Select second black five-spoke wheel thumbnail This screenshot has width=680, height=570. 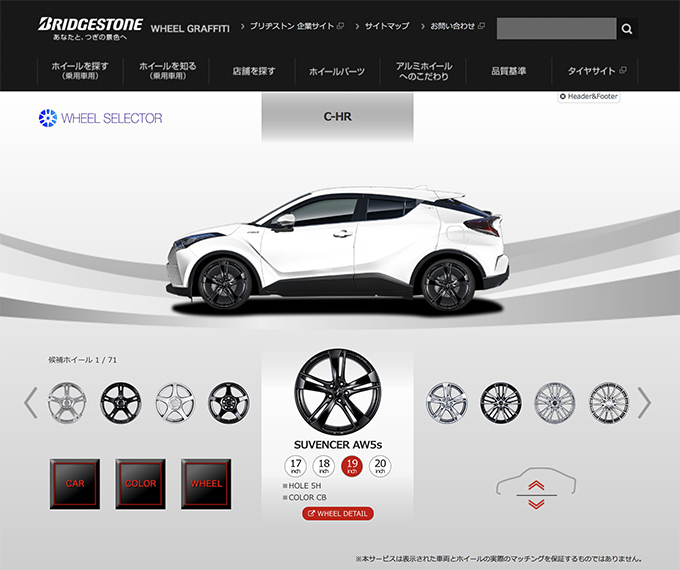click(x=121, y=403)
